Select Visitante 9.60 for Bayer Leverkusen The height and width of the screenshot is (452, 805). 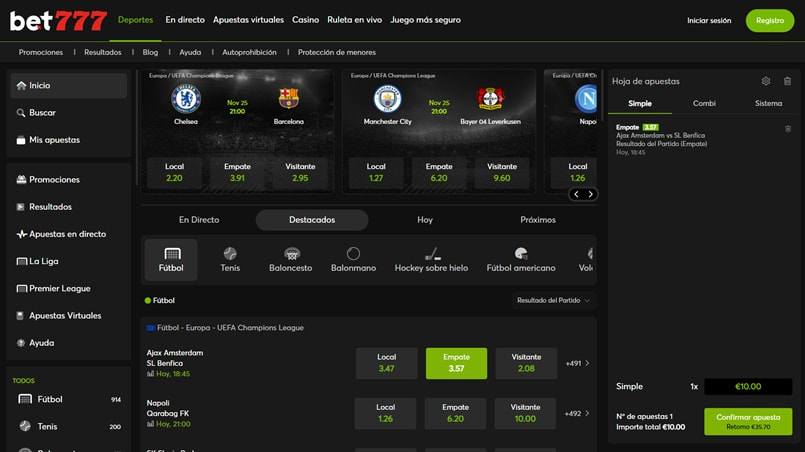point(502,173)
